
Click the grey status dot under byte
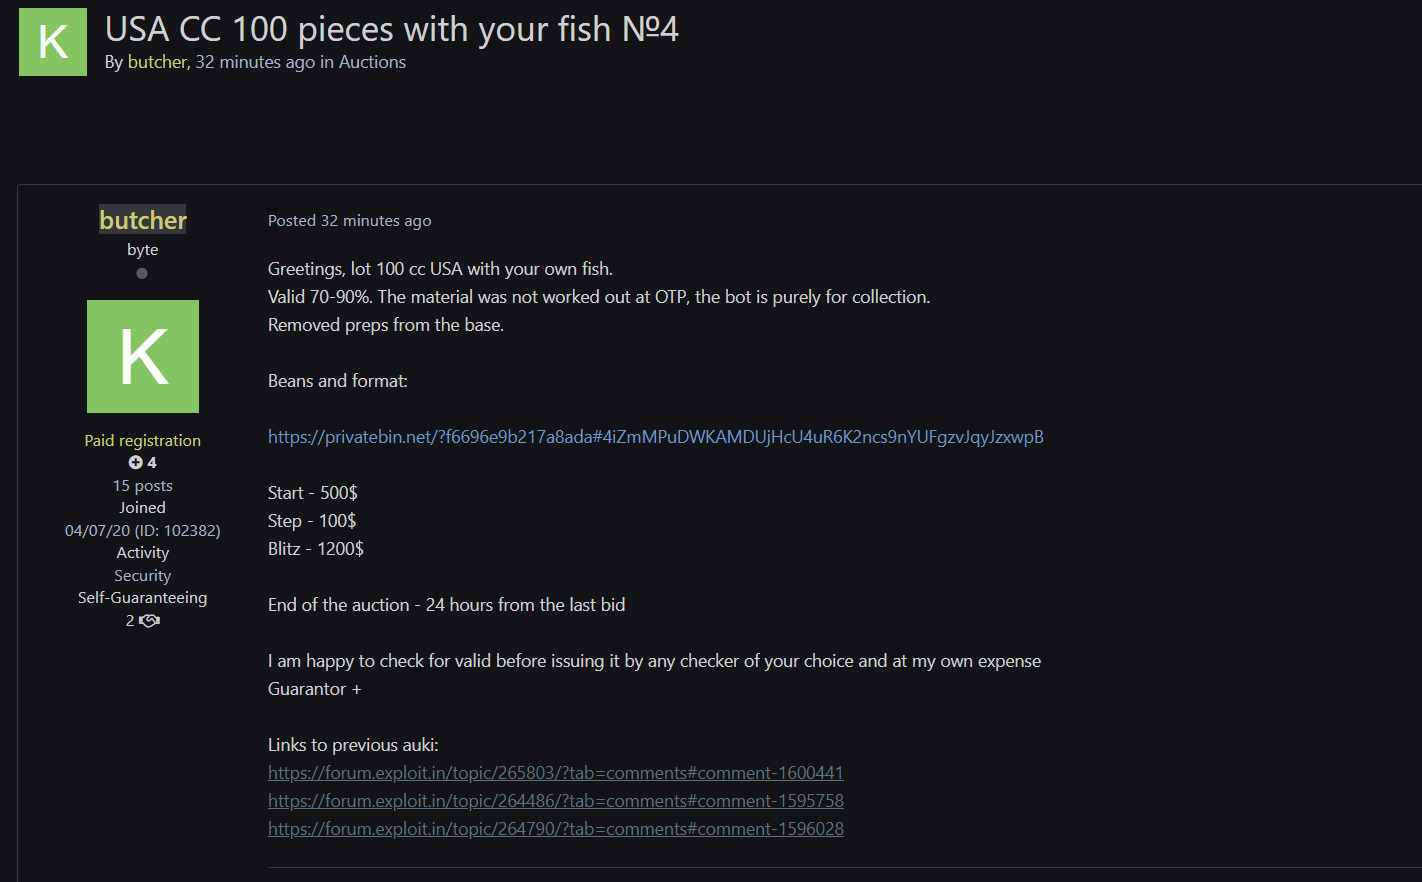coord(142,273)
